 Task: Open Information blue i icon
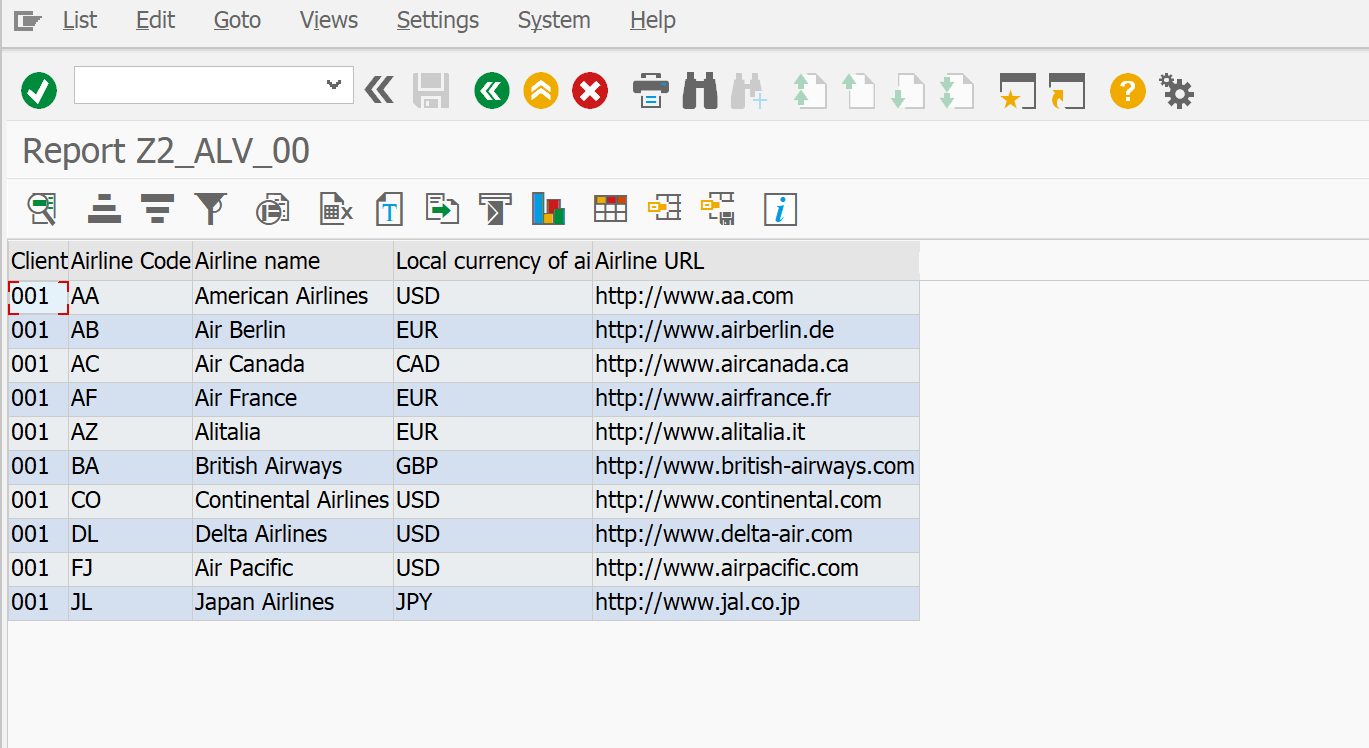coord(780,209)
